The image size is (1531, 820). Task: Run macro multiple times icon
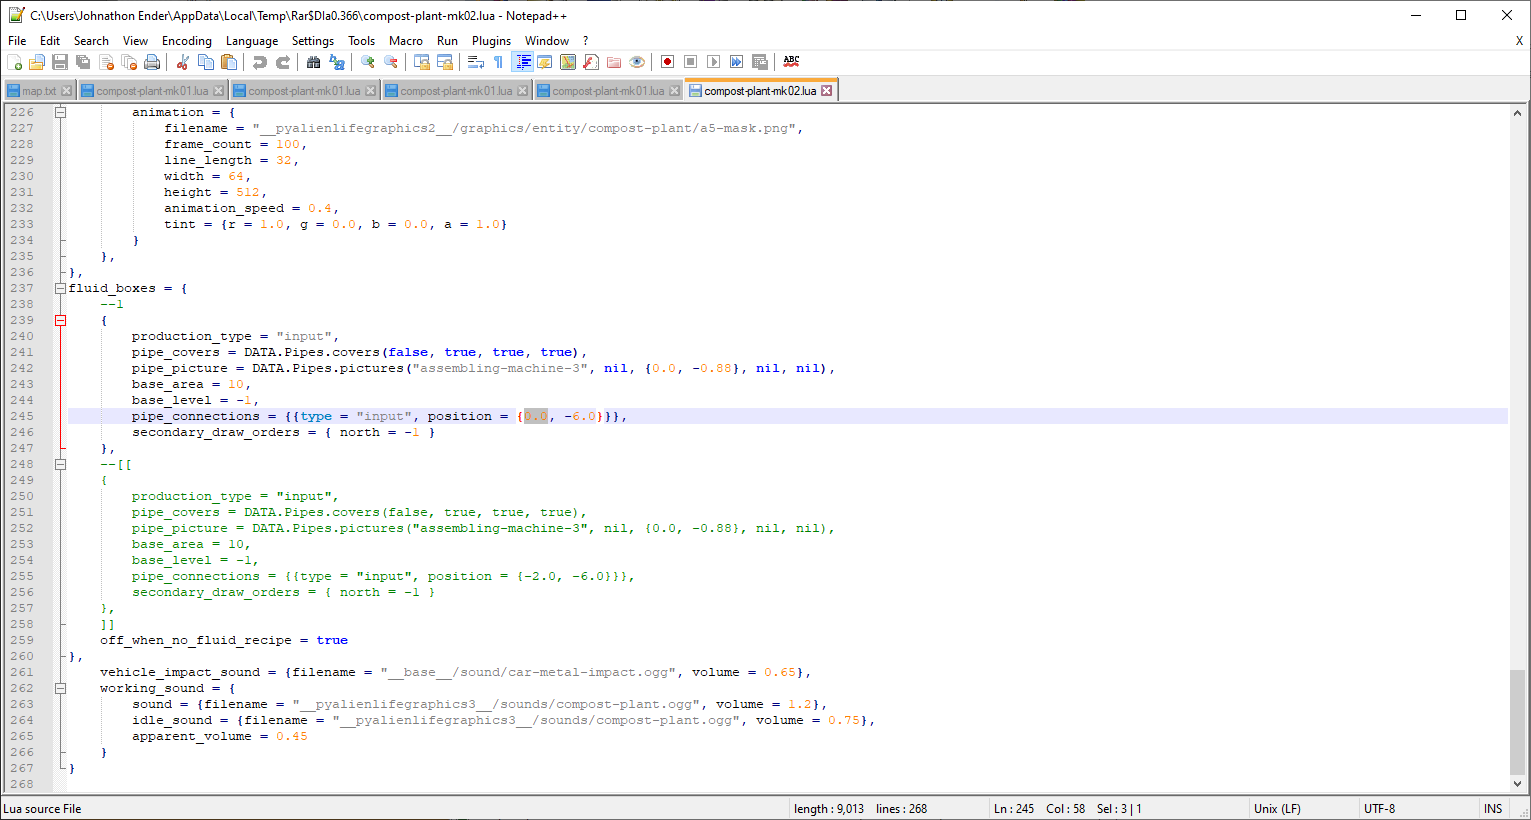point(737,62)
